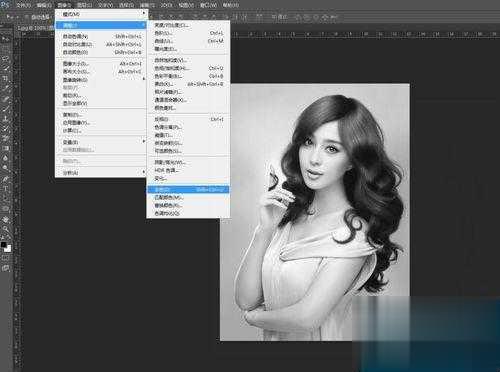Screen dimensions: 500x372
Task: Expand the Image Rotation submenu
Action: (101, 80)
